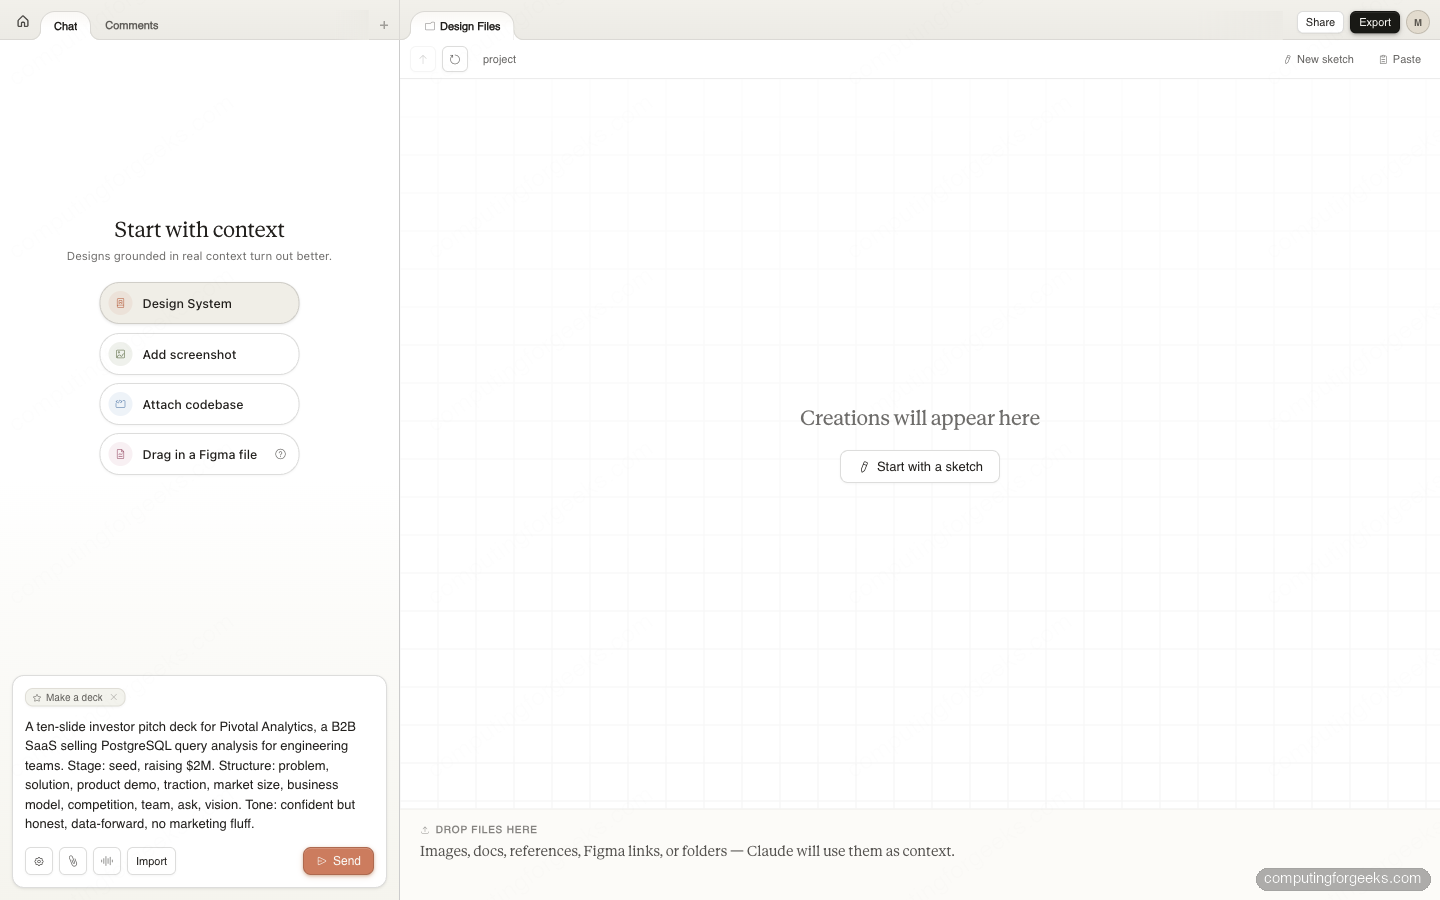Viewport: 1440px width, 900px height.
Task: Switch to the Comments tab
Action: pyautogui.click(x=131, y=25)
